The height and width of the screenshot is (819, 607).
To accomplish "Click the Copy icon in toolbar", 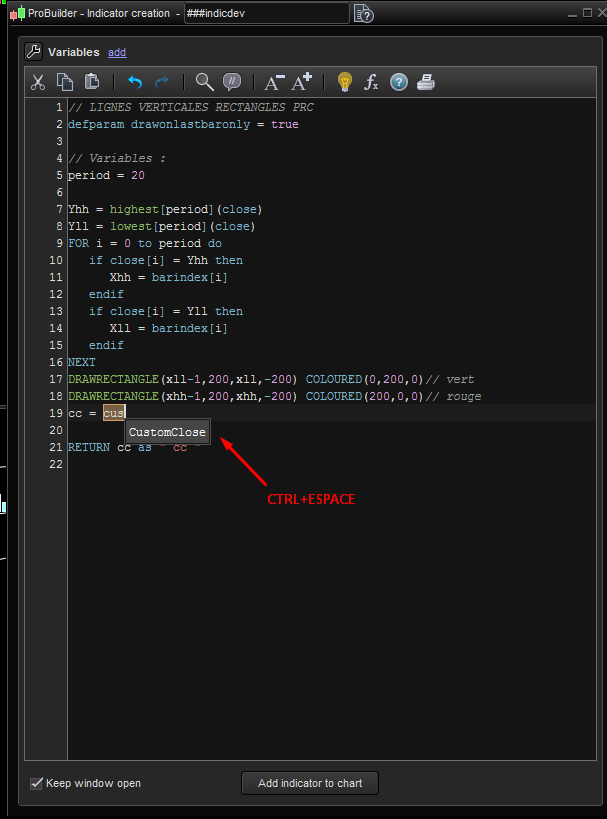I will pyautogui.click(x=65, y=82).
